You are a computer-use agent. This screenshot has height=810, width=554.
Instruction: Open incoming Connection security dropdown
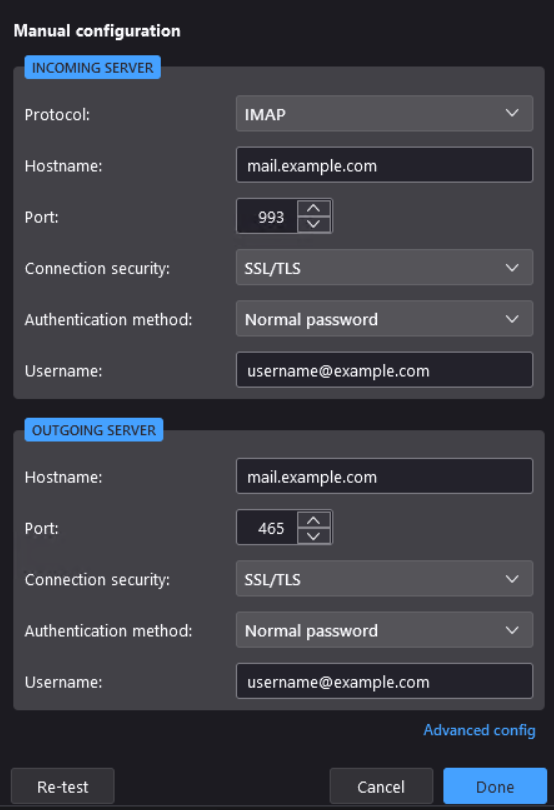[384, 267]
